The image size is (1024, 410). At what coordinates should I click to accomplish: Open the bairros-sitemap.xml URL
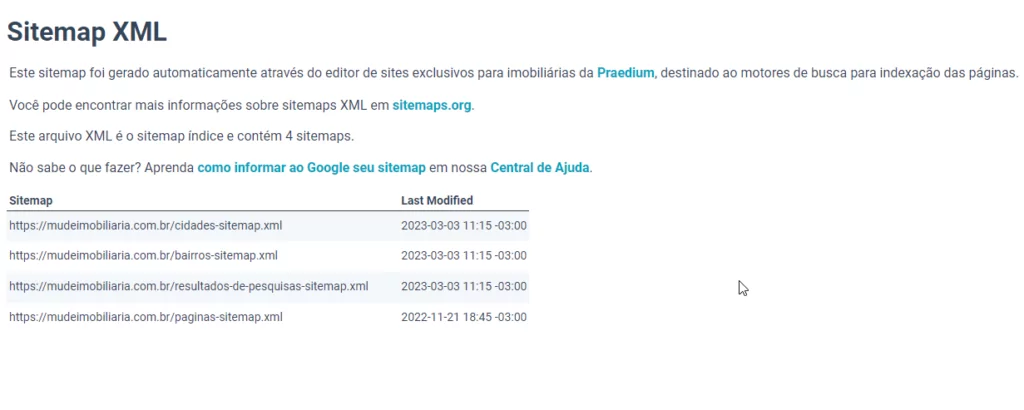click(x=143, y=255)
